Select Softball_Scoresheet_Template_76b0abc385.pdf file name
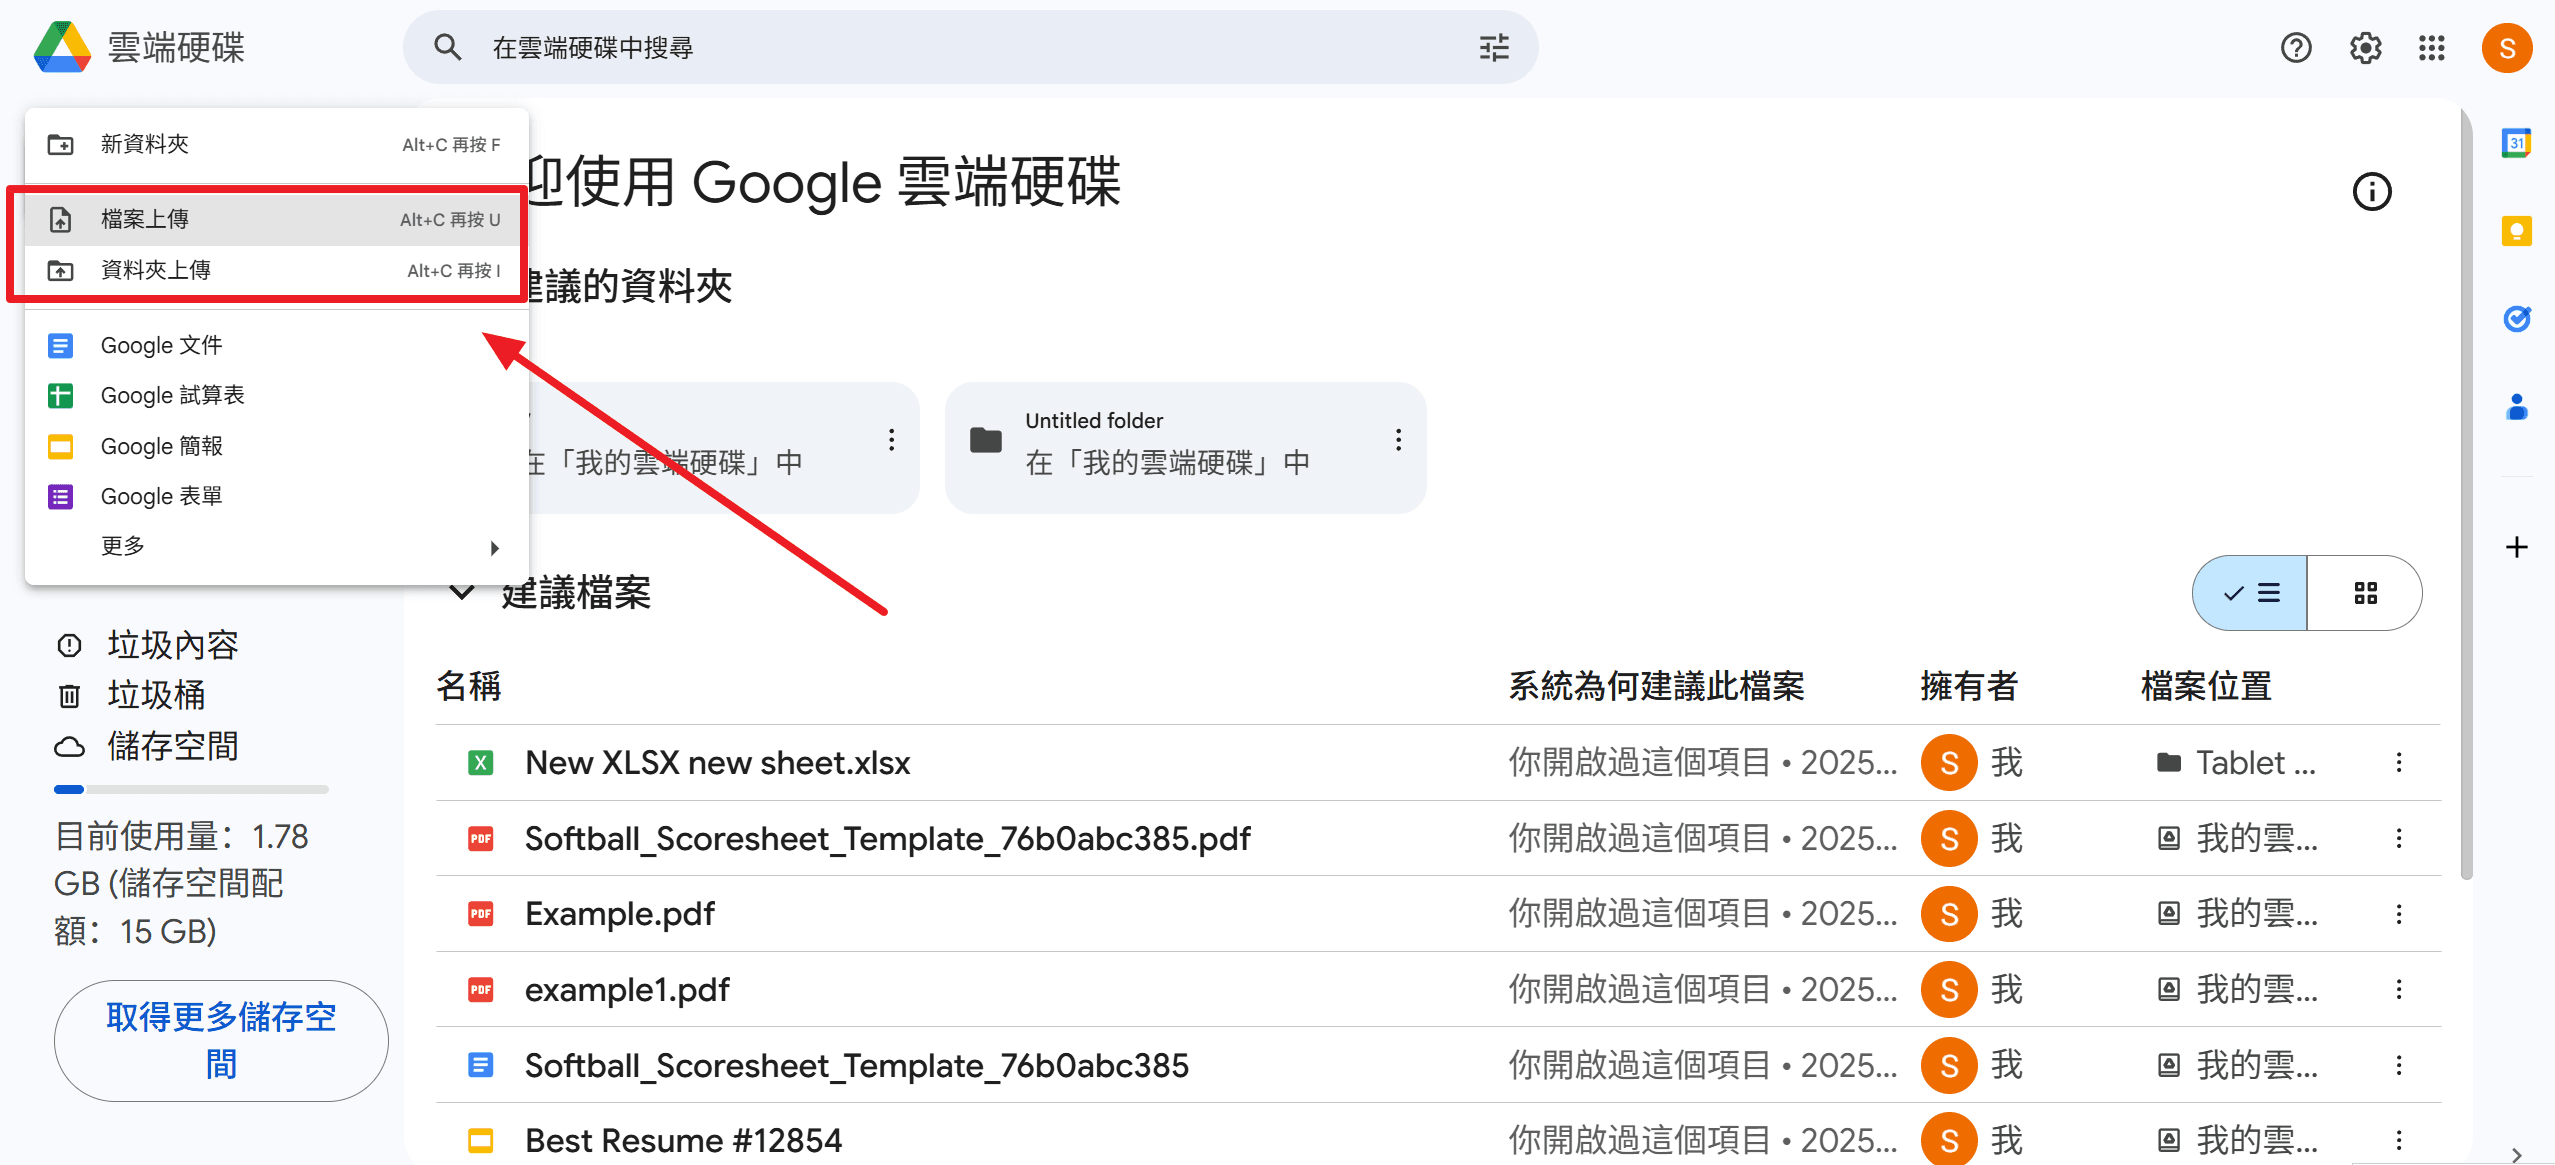2555x1165 pixels. tap(888, 839)
